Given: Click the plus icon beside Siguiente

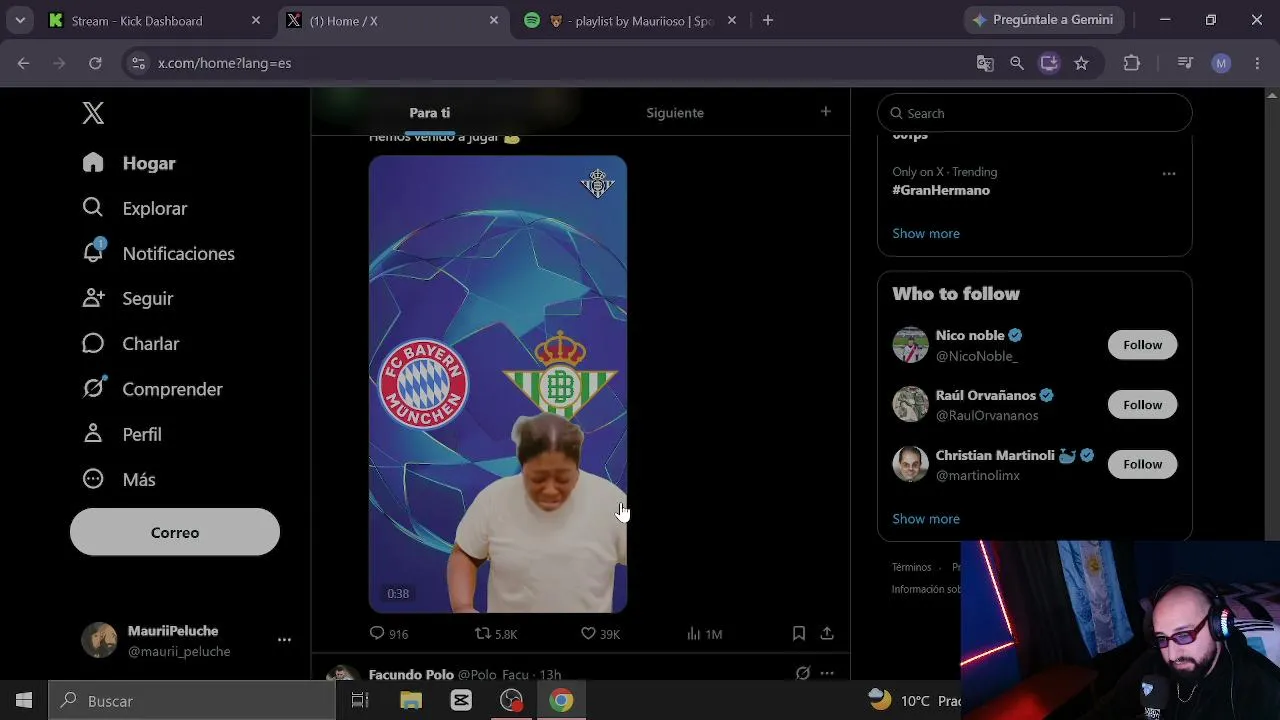Looking at the screenshot, I should 825,112.
